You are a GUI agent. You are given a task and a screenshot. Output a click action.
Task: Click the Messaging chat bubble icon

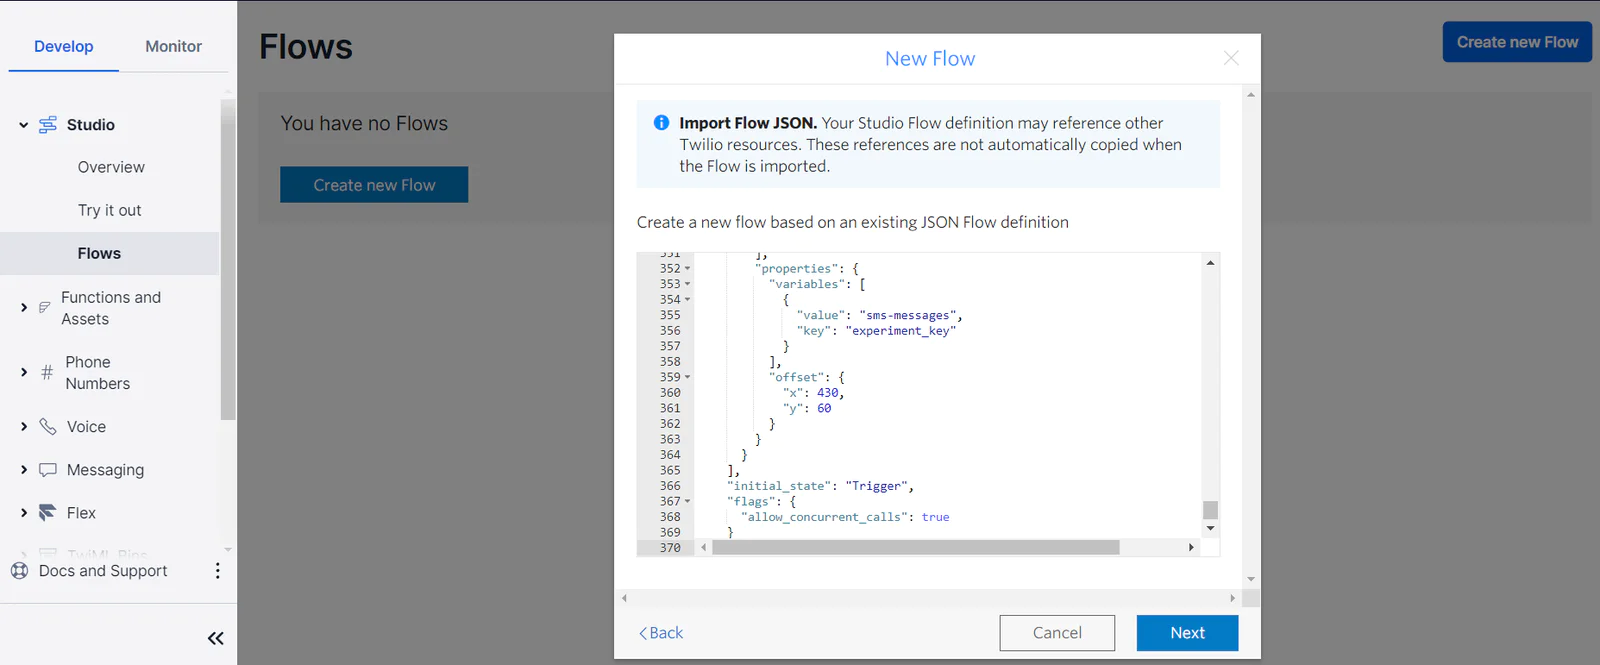[47, 470]
